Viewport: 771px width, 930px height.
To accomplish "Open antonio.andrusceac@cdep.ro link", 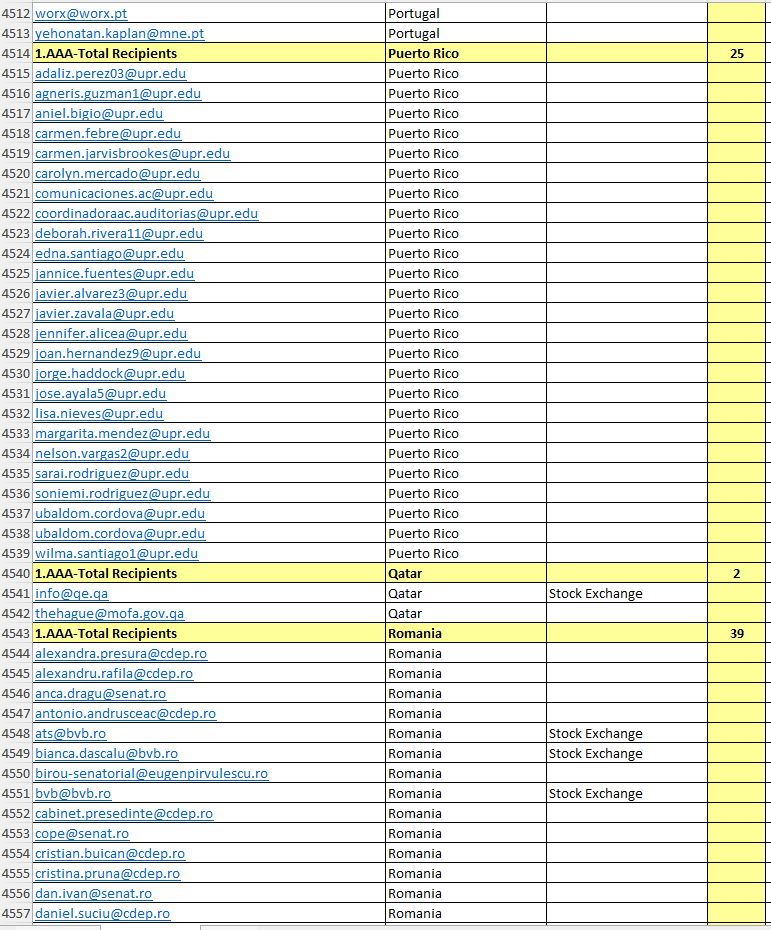I will point(125,714).
